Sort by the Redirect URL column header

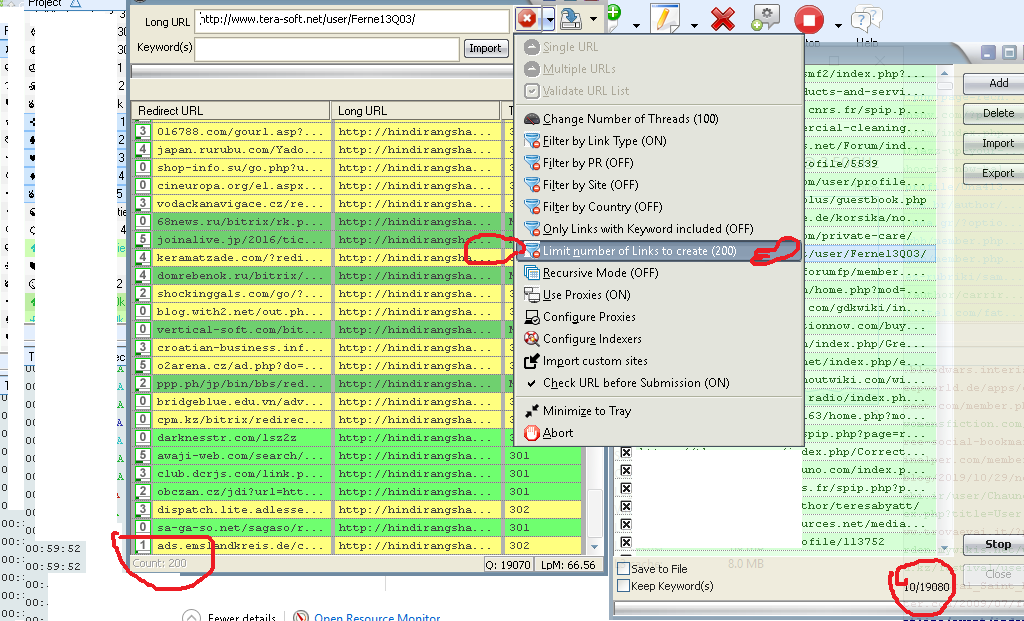click(x=231, y=111)
